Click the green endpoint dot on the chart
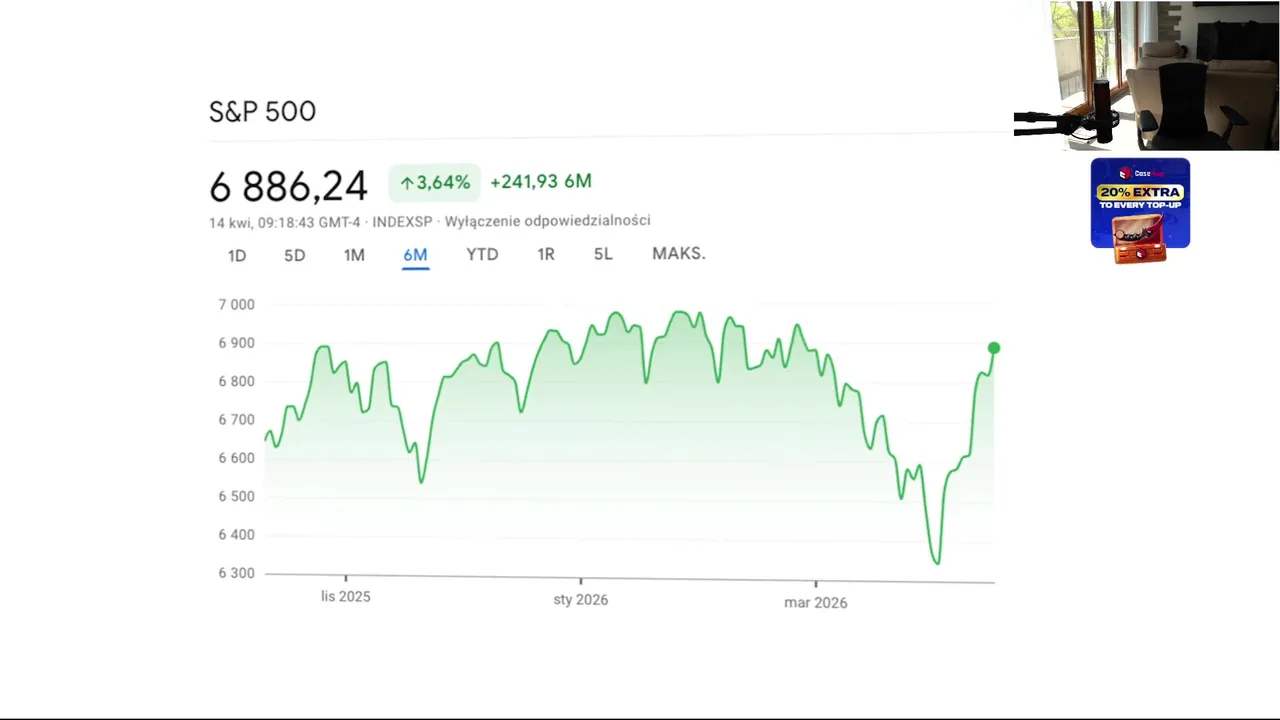The image size is (1280, 720). pyautogui.click(x=993, y=348)
